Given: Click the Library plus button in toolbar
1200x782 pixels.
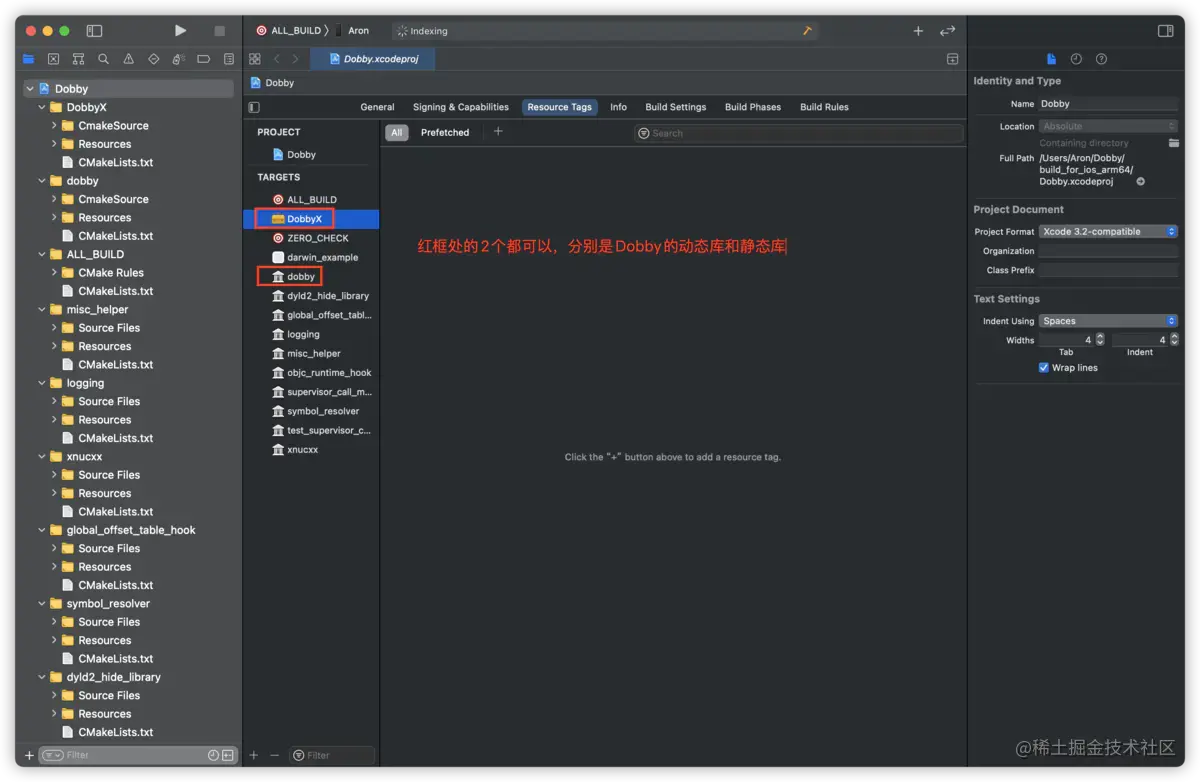Looking at the screenshot, I should tap(918, 31).
